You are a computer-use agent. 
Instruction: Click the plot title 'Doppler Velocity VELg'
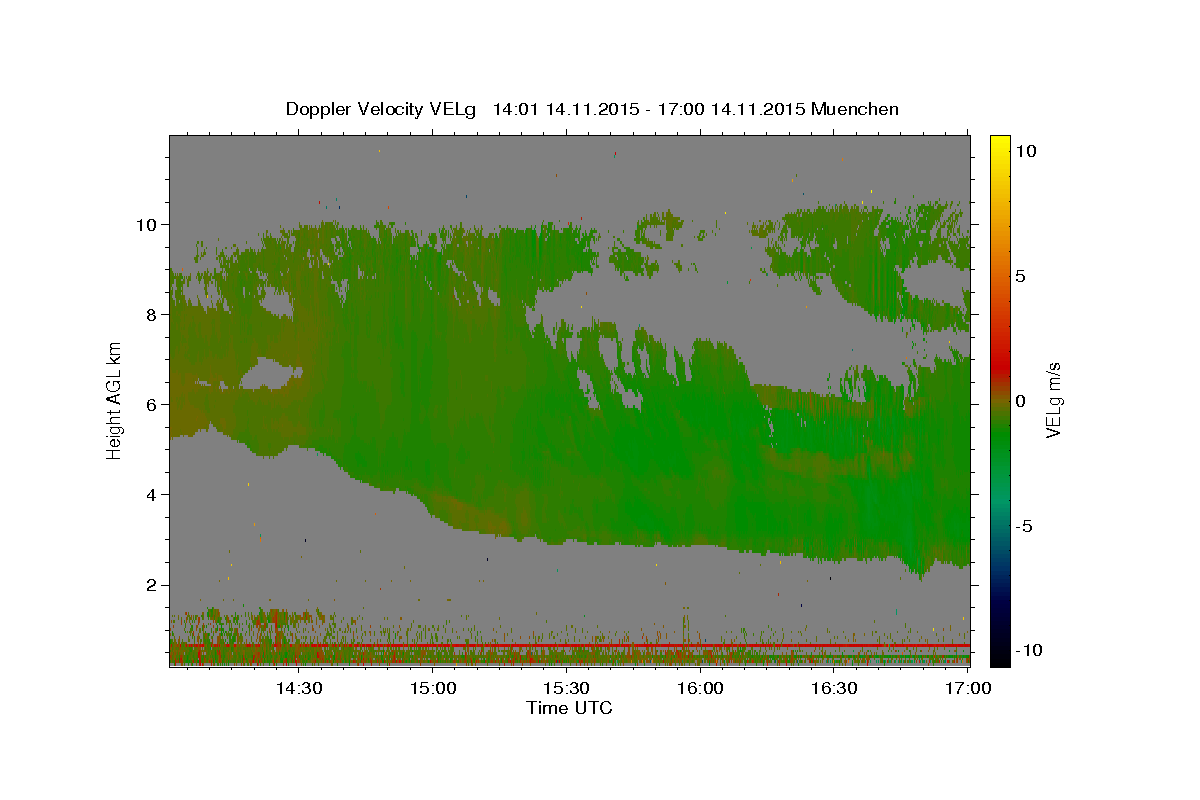coord(382,110)
